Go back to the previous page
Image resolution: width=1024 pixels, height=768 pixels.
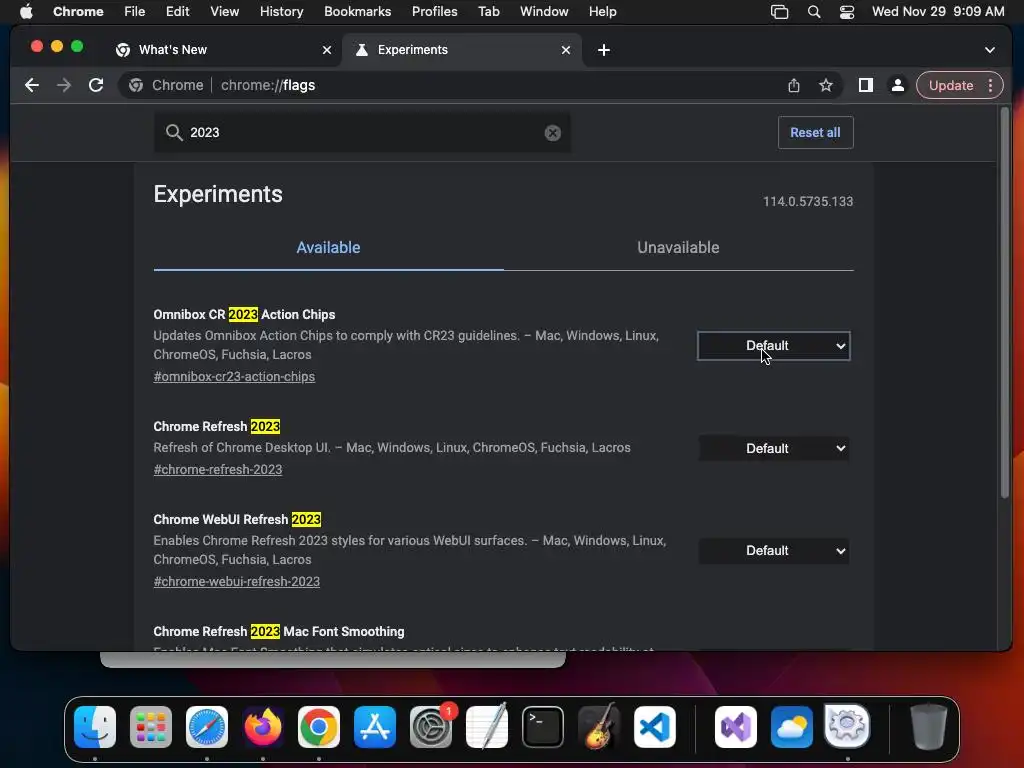click(x=31, y=86)
